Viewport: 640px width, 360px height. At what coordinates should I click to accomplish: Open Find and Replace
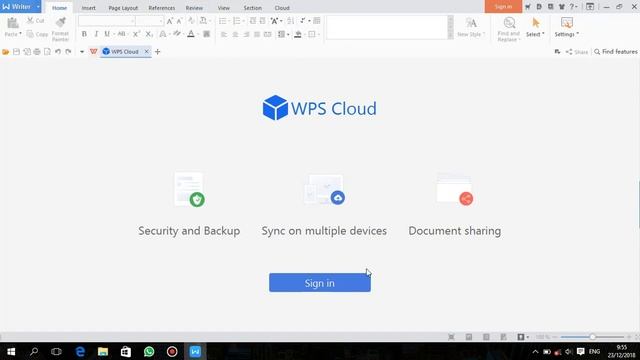[509, 29]
